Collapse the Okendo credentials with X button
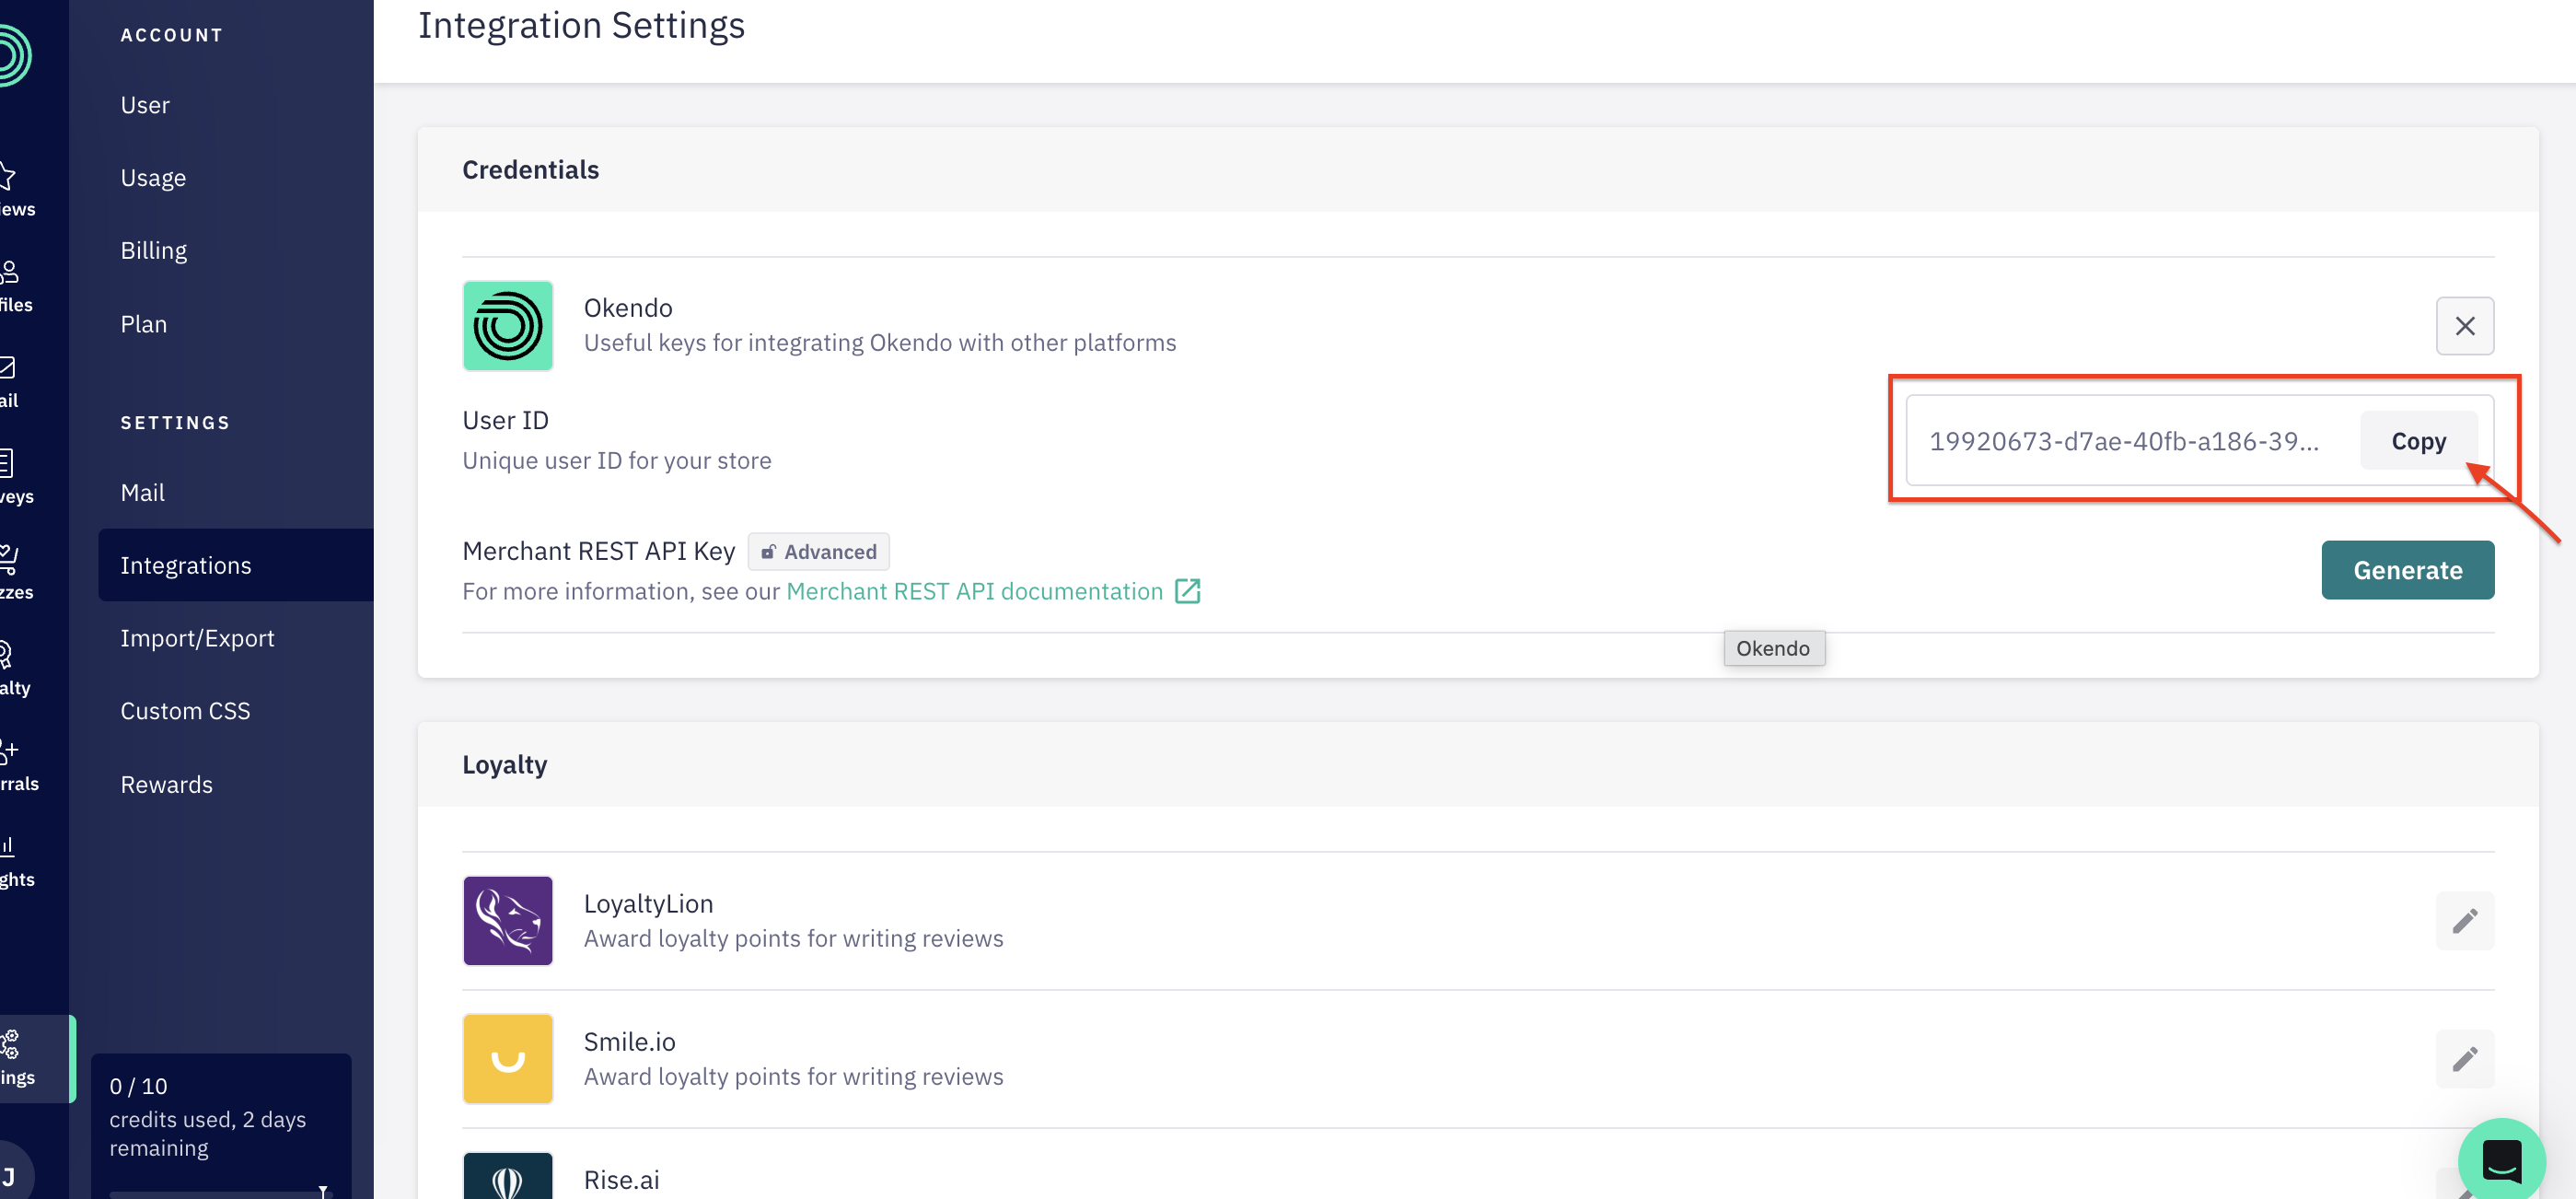Image resolution: width=2576 pixels, height=1199 pixels. click(x=2464, y=326)
